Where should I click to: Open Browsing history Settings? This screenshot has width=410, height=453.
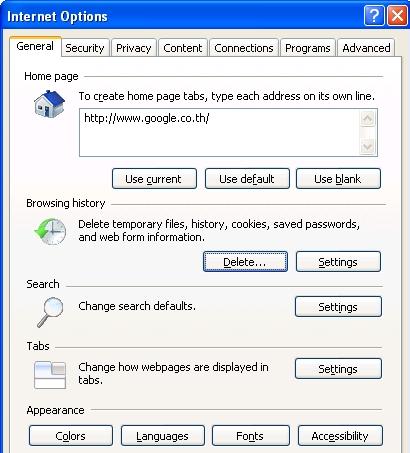click(x=338, y=262)
